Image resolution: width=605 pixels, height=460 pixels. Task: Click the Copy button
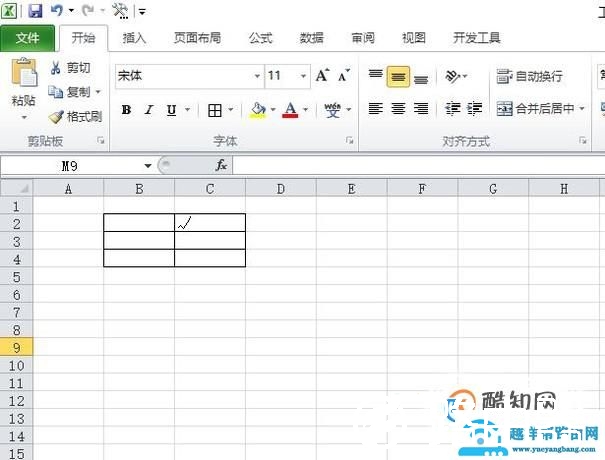coord(69,92)
